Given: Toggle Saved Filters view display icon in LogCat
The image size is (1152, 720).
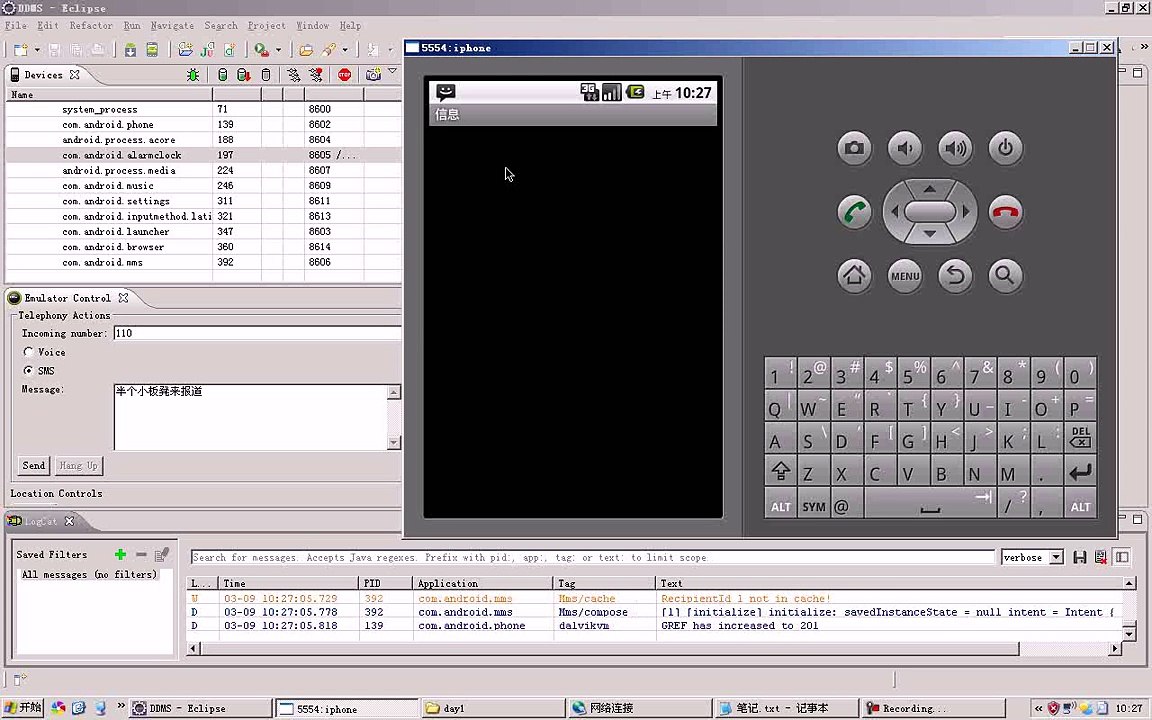Looking at the screenshot, I should click(1122, 558).
